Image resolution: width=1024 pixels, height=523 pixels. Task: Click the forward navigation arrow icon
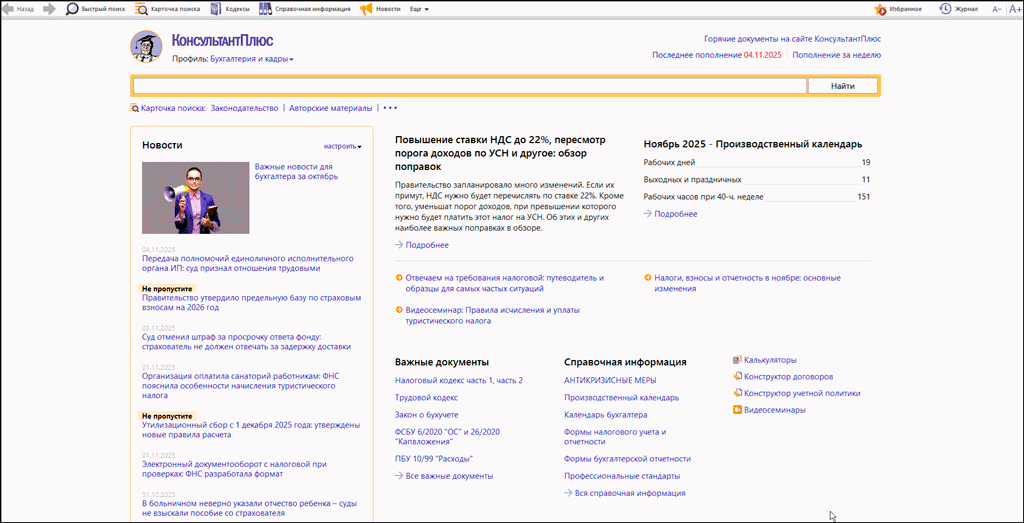point(49,9)
